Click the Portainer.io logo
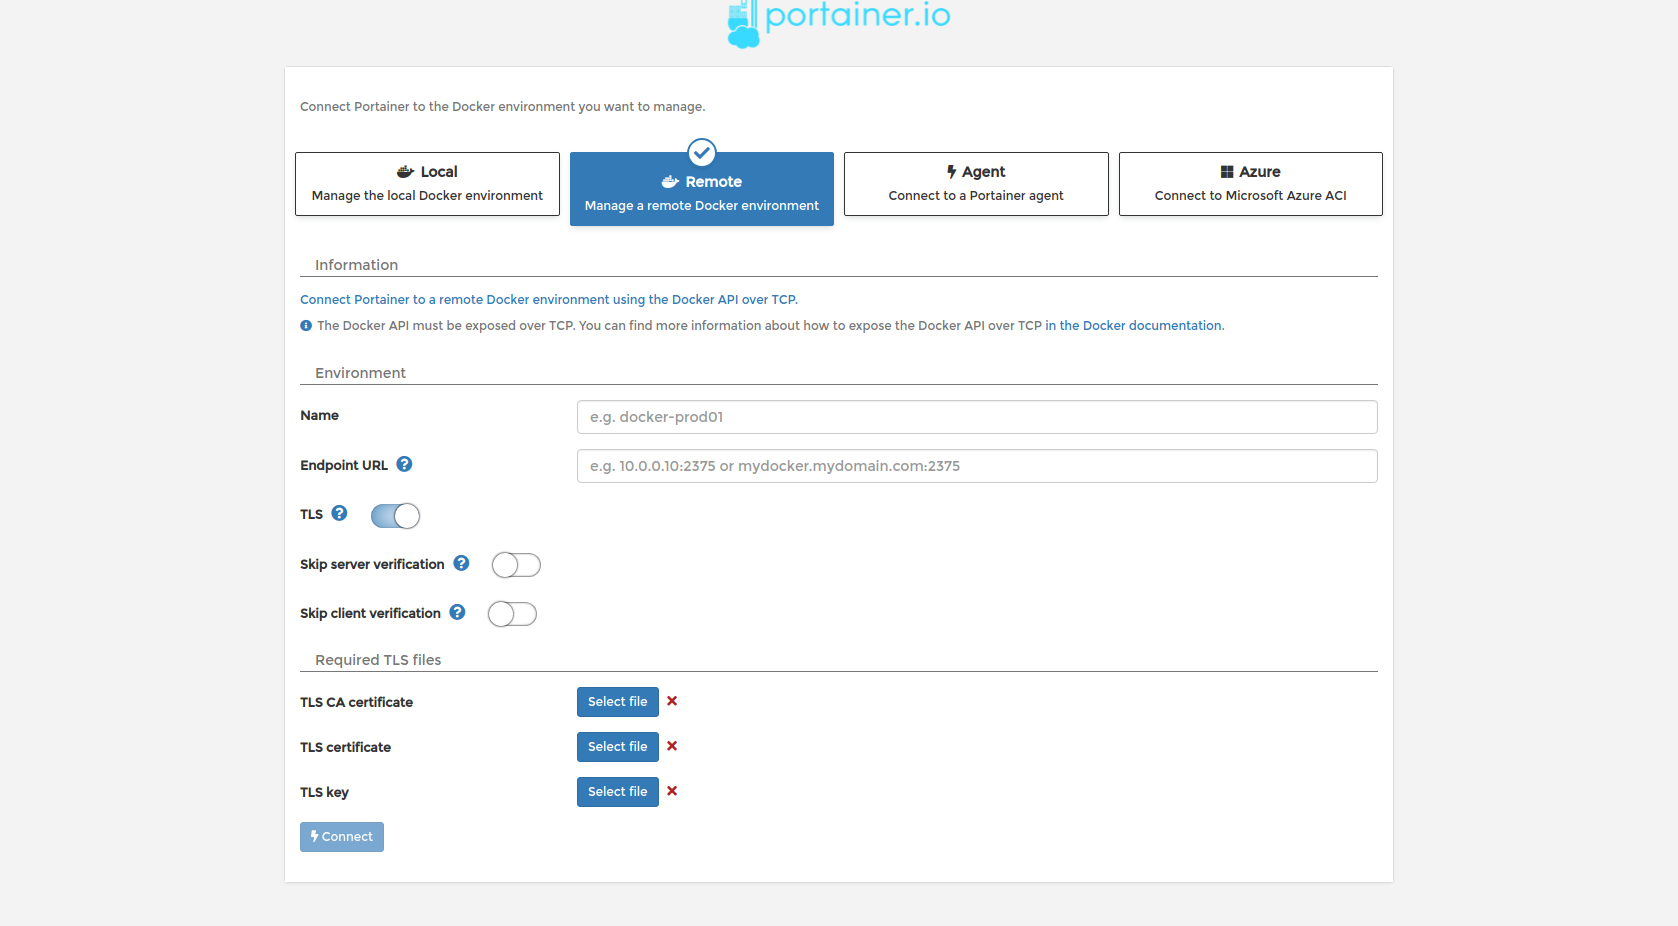 (839, 22)
